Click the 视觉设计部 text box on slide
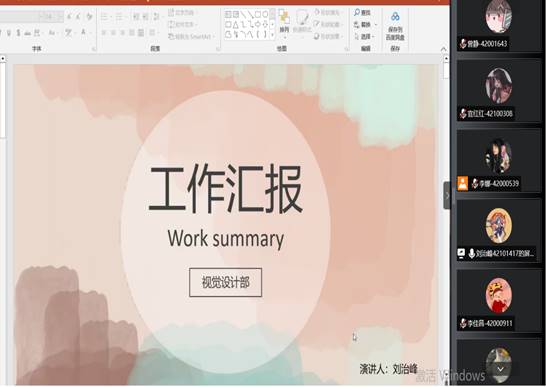546x387 pixels. point(226,282)
